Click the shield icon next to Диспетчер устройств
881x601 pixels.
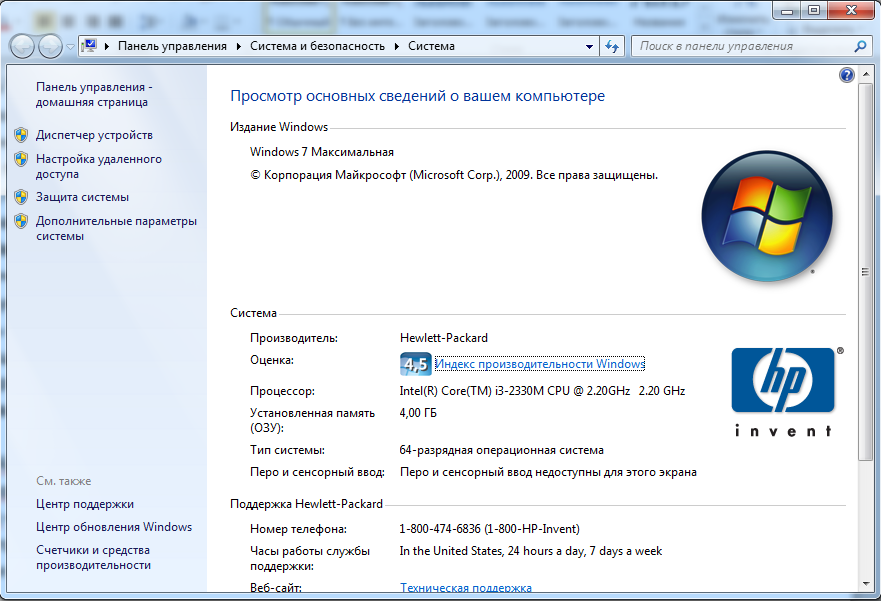click(x=21, y=135)
